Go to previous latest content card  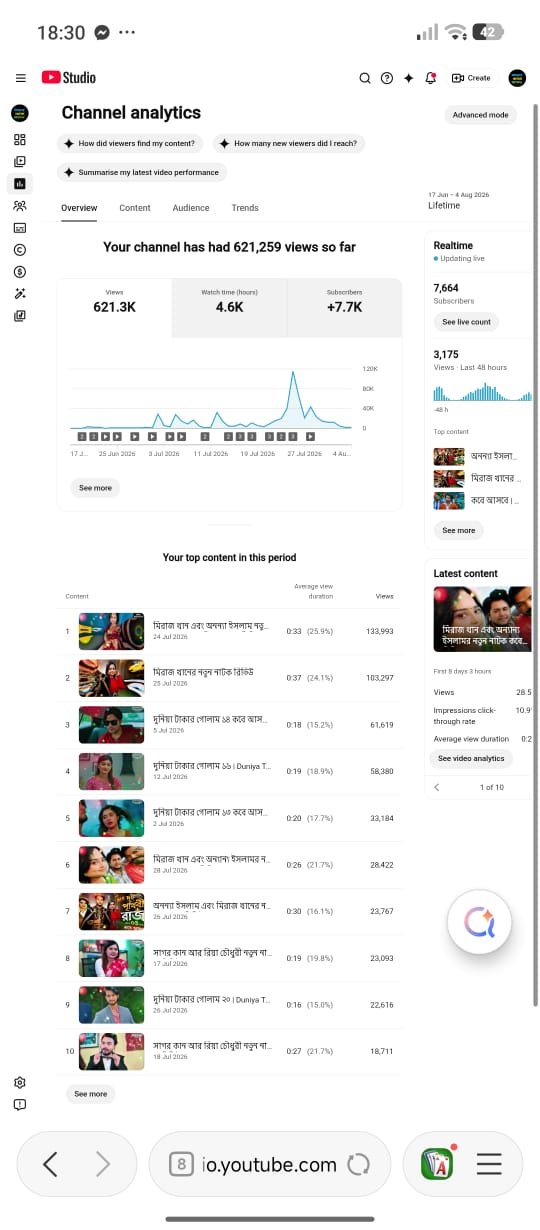[x=437, y=788]
